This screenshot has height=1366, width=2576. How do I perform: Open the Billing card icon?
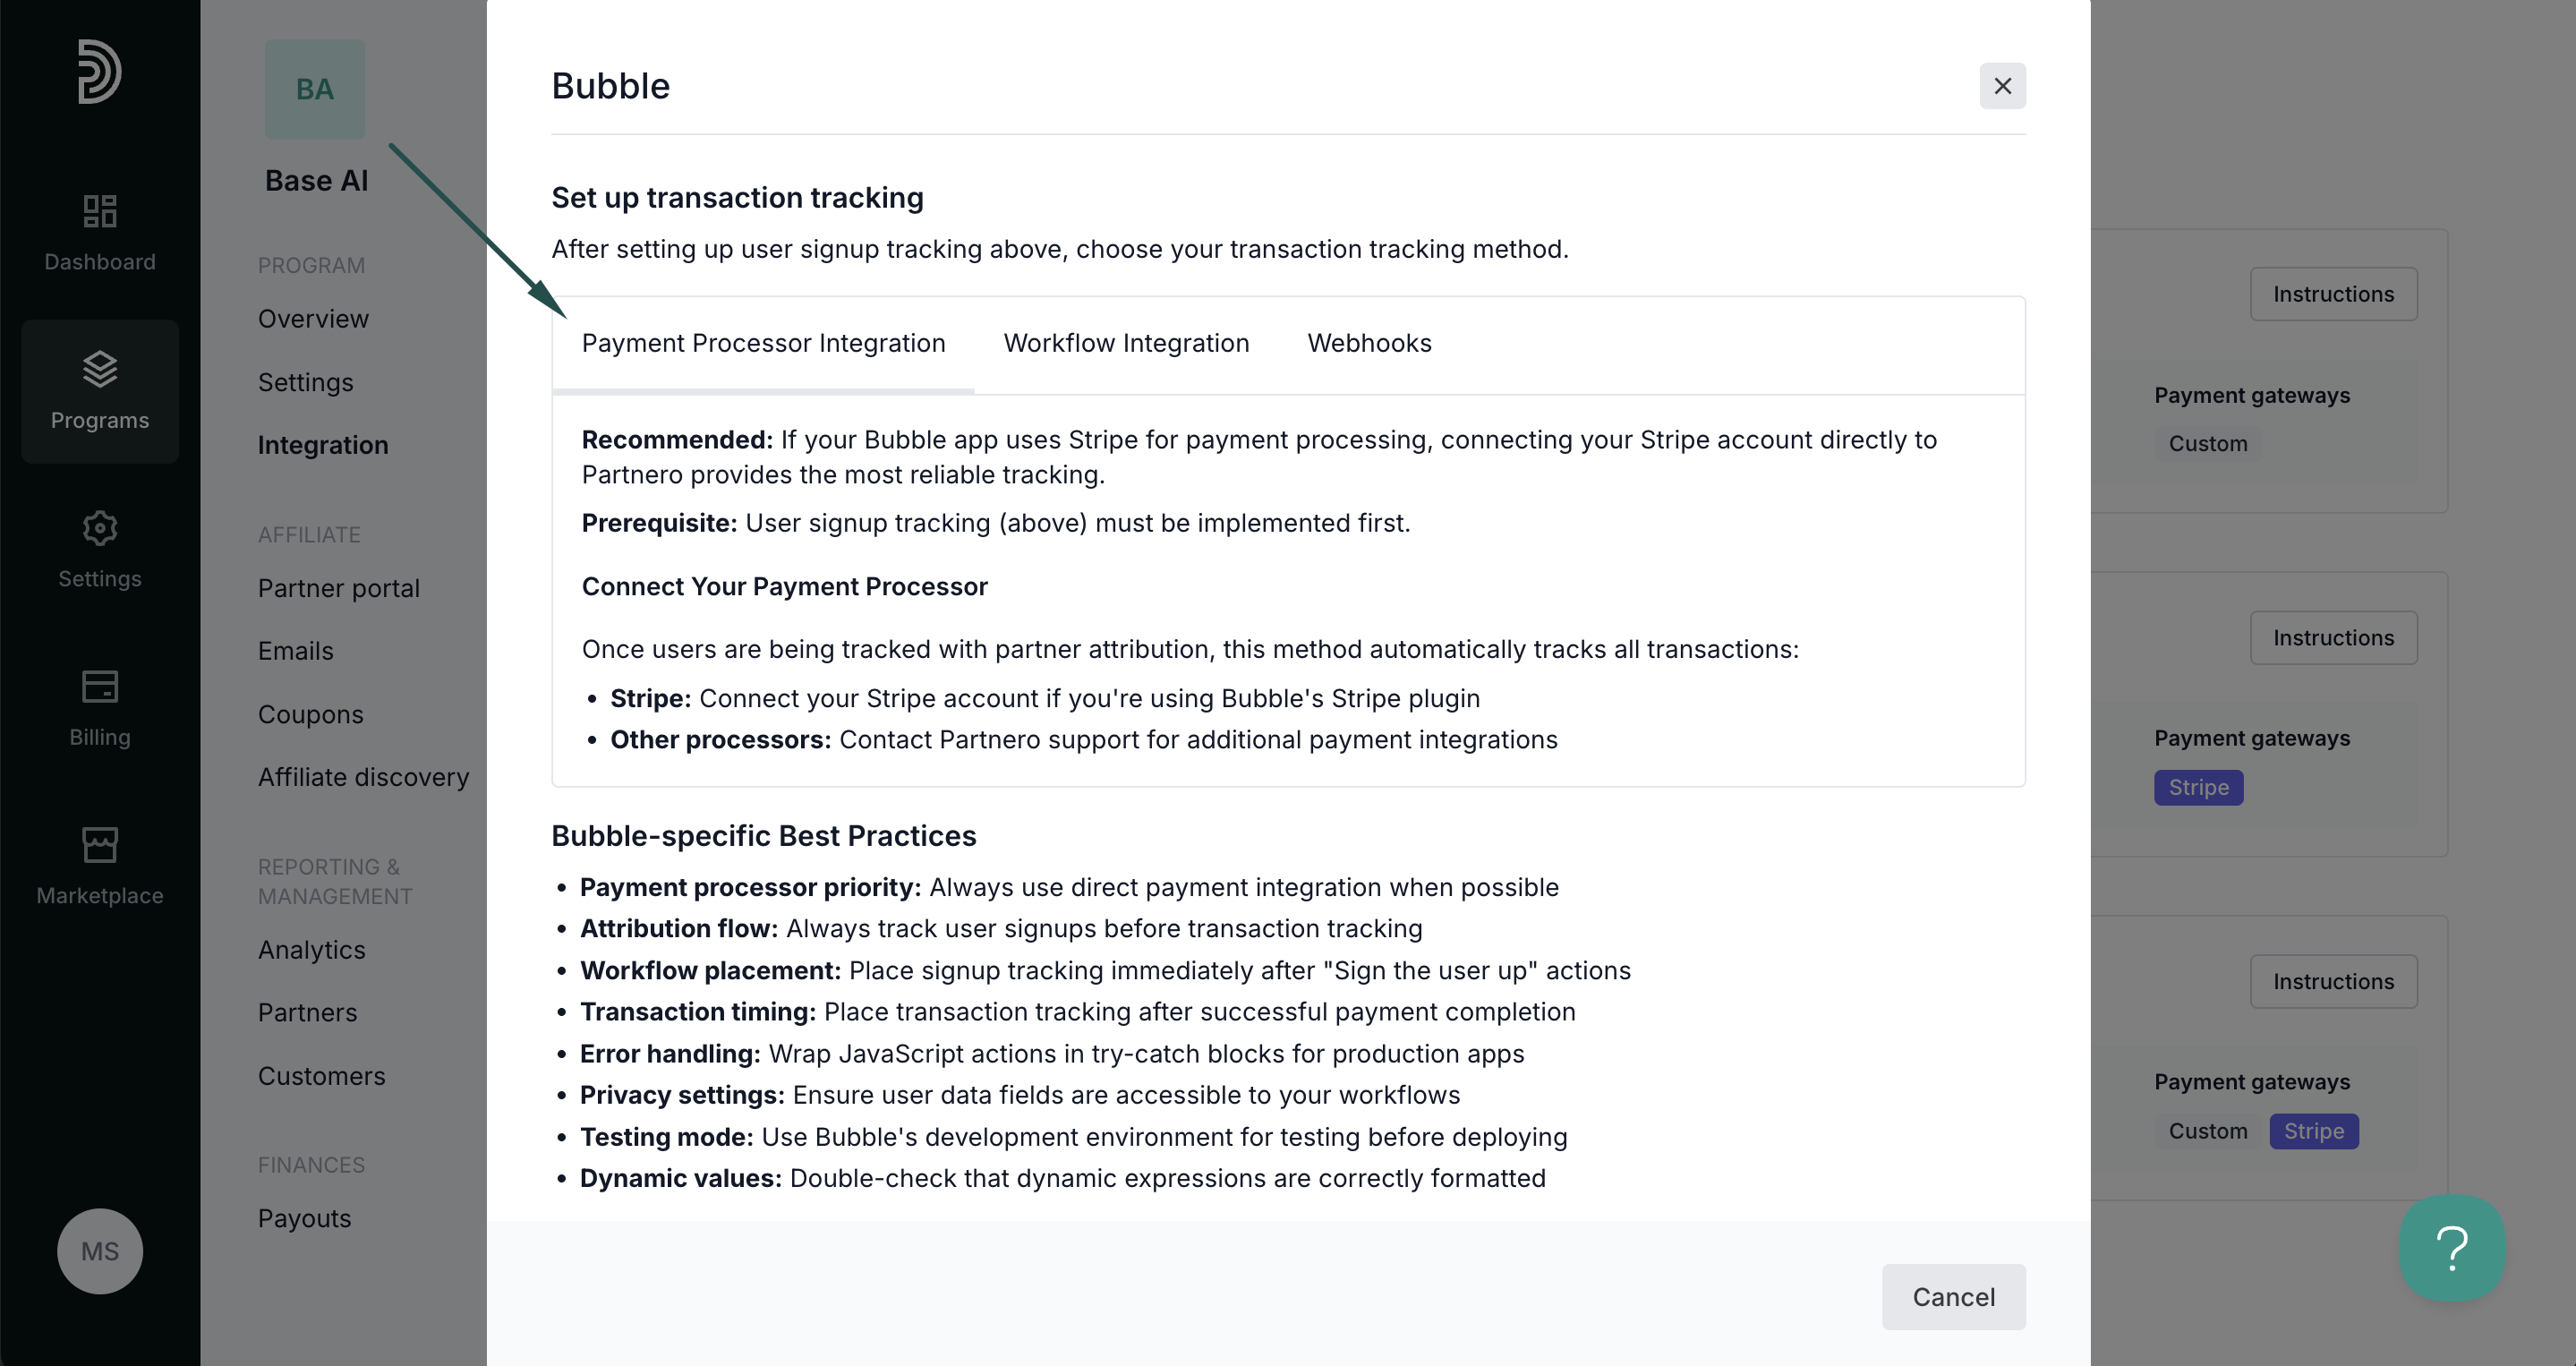coord(100,686)
